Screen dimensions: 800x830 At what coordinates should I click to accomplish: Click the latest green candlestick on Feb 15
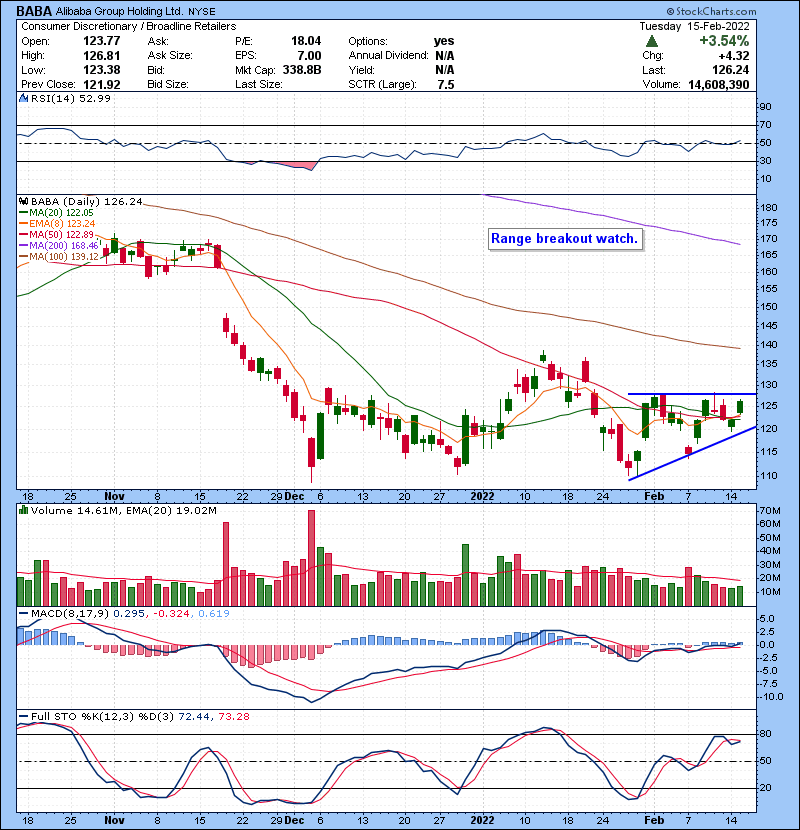point(740,407)
